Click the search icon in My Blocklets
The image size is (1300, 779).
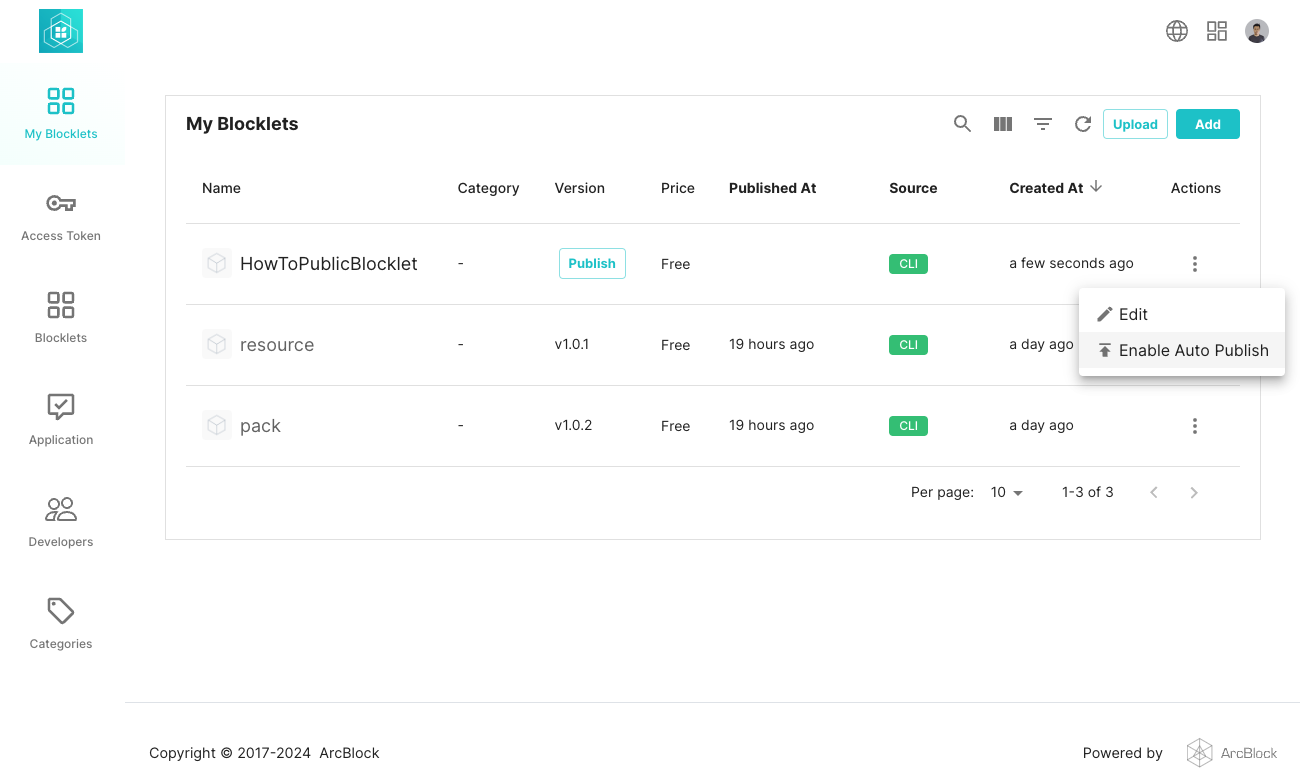(x=962, y=124)
